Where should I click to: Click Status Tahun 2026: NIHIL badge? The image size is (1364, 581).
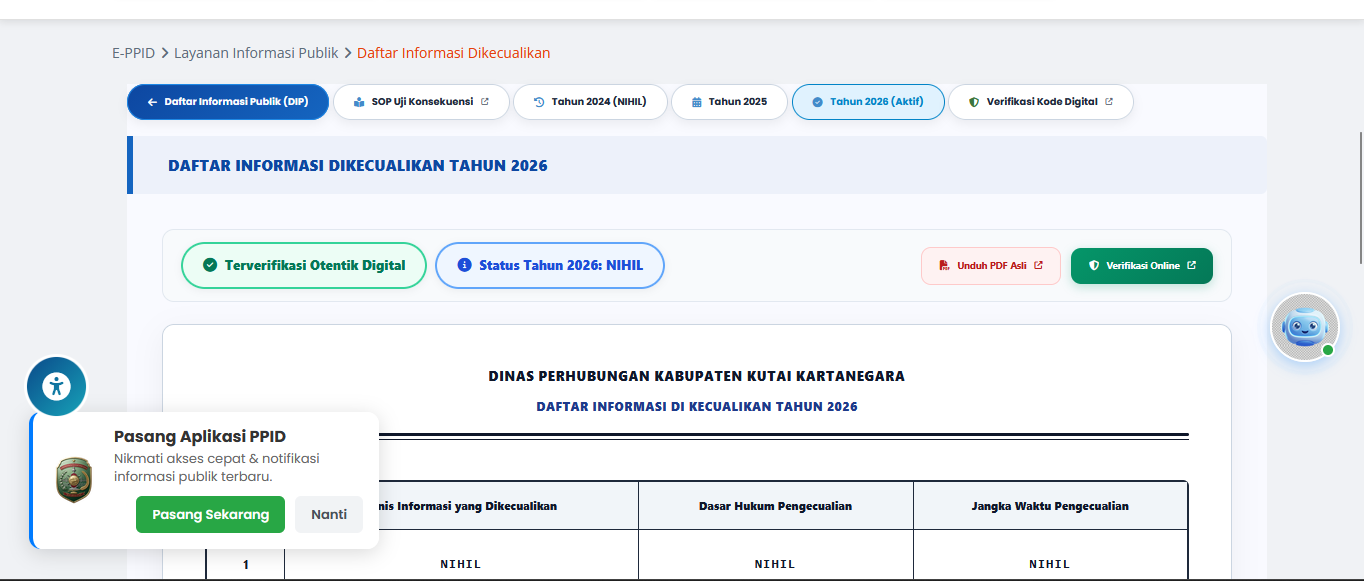coord(550,266)
